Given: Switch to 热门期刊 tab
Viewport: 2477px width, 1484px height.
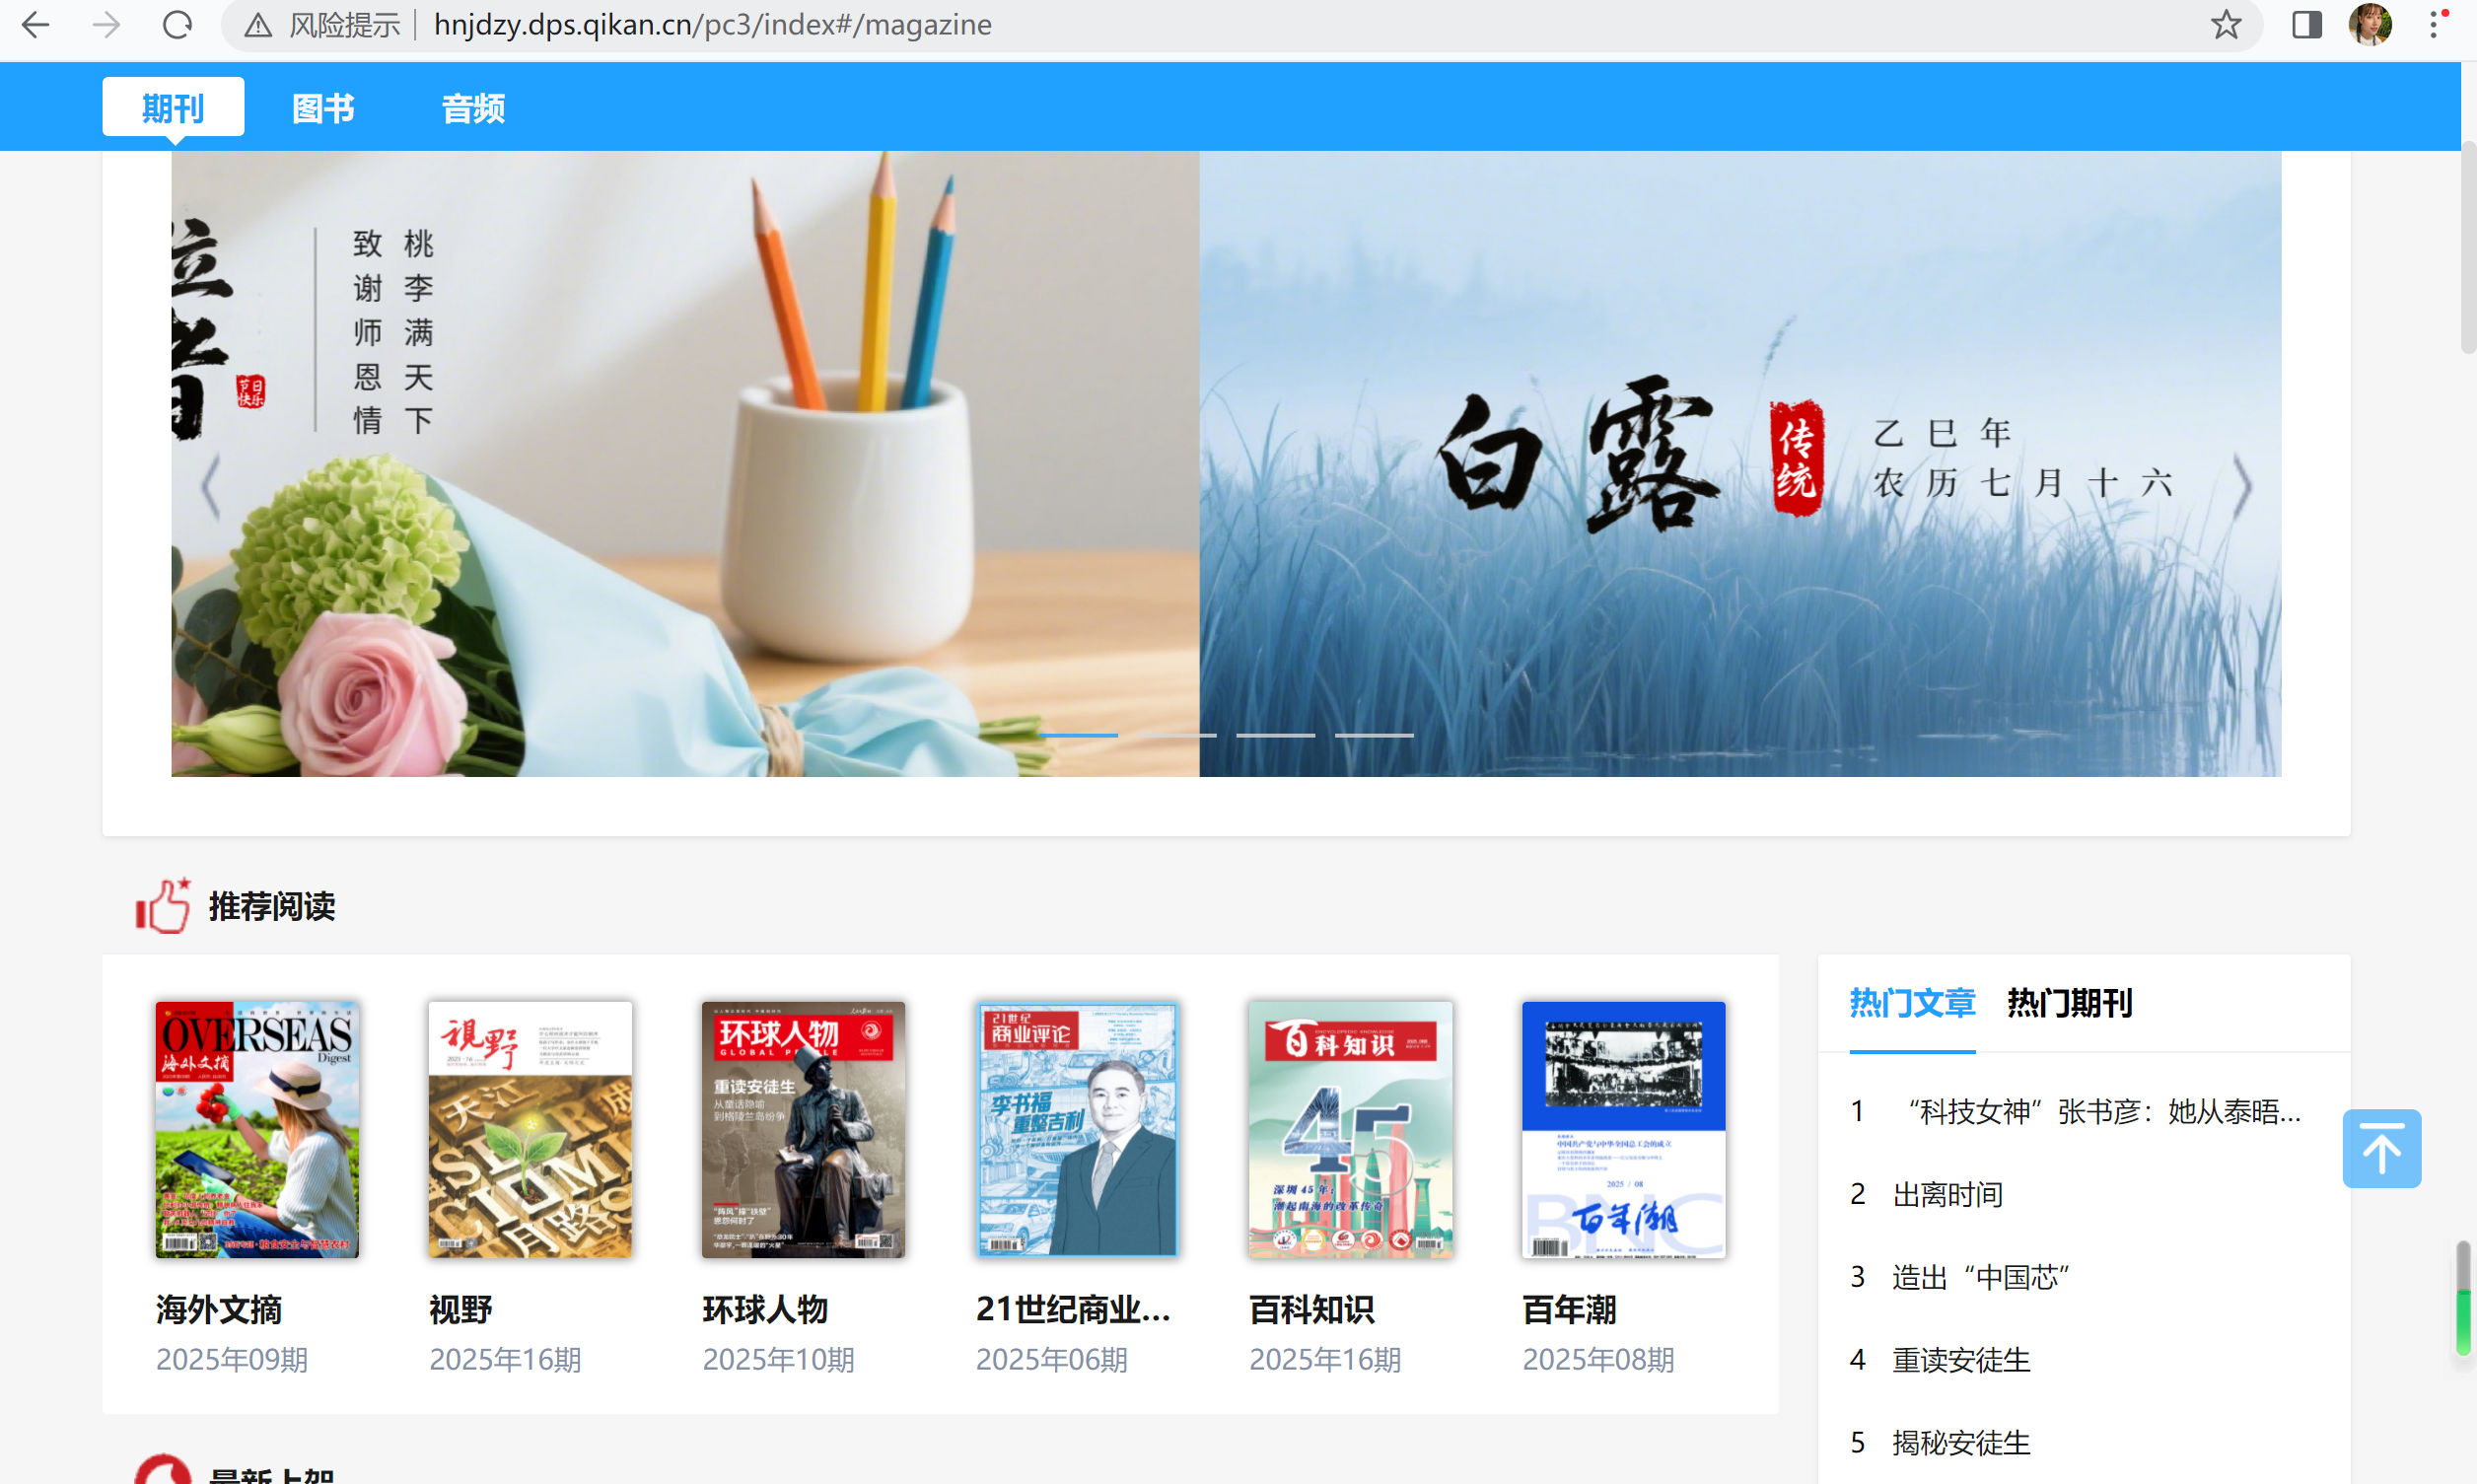Looking at the screenshot, I should coord(2069,1003).
